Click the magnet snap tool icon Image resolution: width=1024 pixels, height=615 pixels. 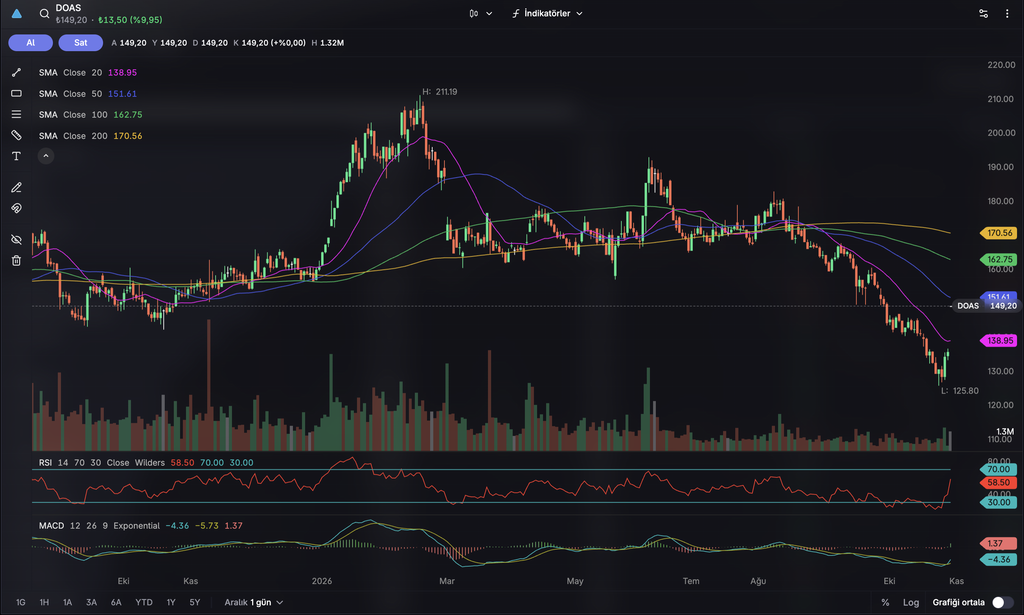pos(16,208)
